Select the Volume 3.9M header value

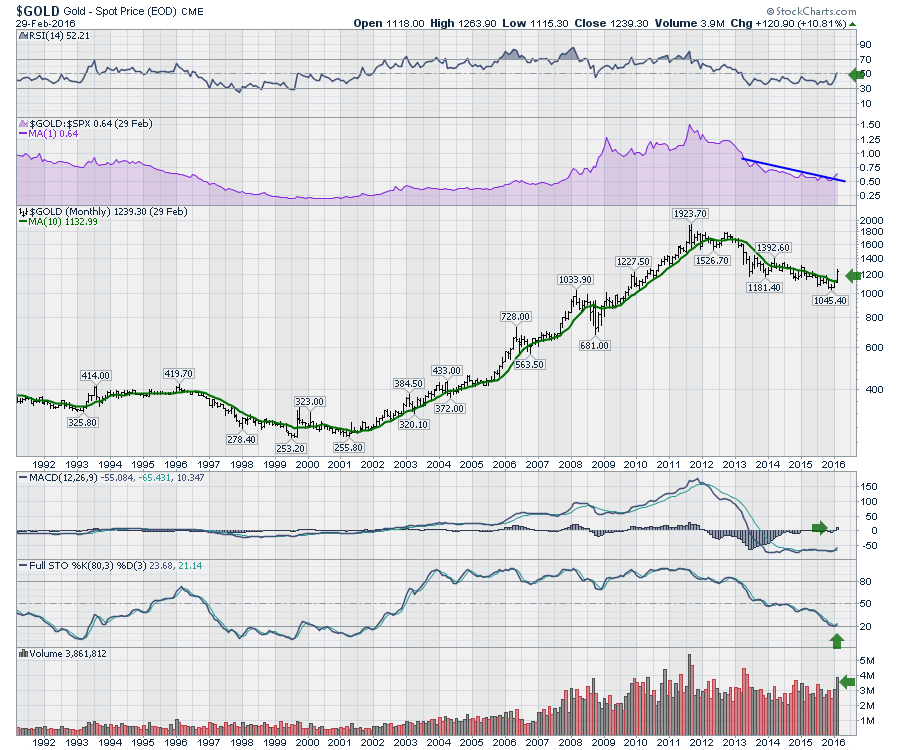690,24
